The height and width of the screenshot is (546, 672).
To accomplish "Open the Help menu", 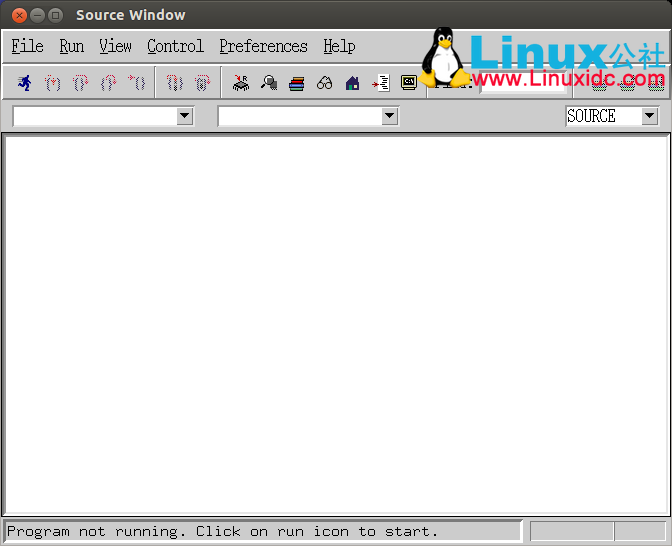I will 339,46.
